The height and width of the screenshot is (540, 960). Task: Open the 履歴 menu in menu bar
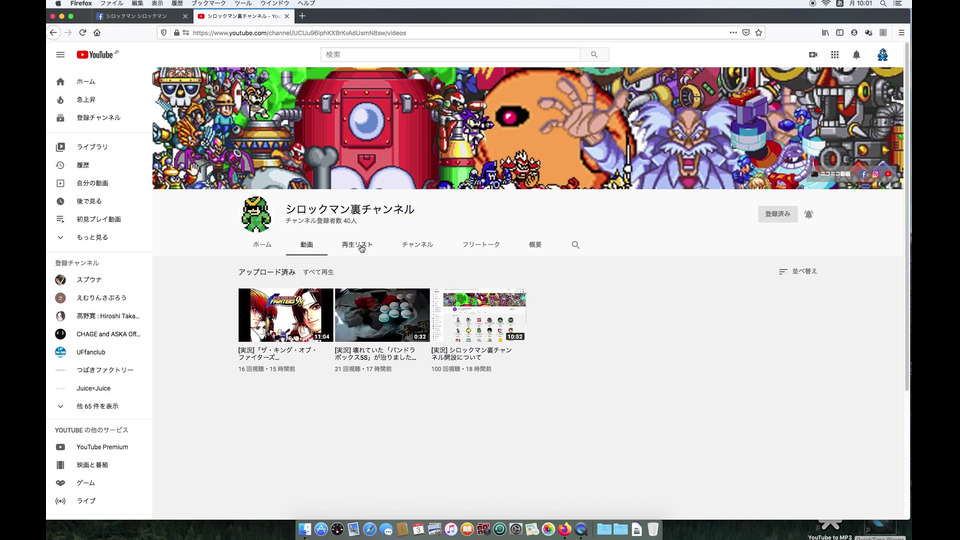click(x=177, y=4)
